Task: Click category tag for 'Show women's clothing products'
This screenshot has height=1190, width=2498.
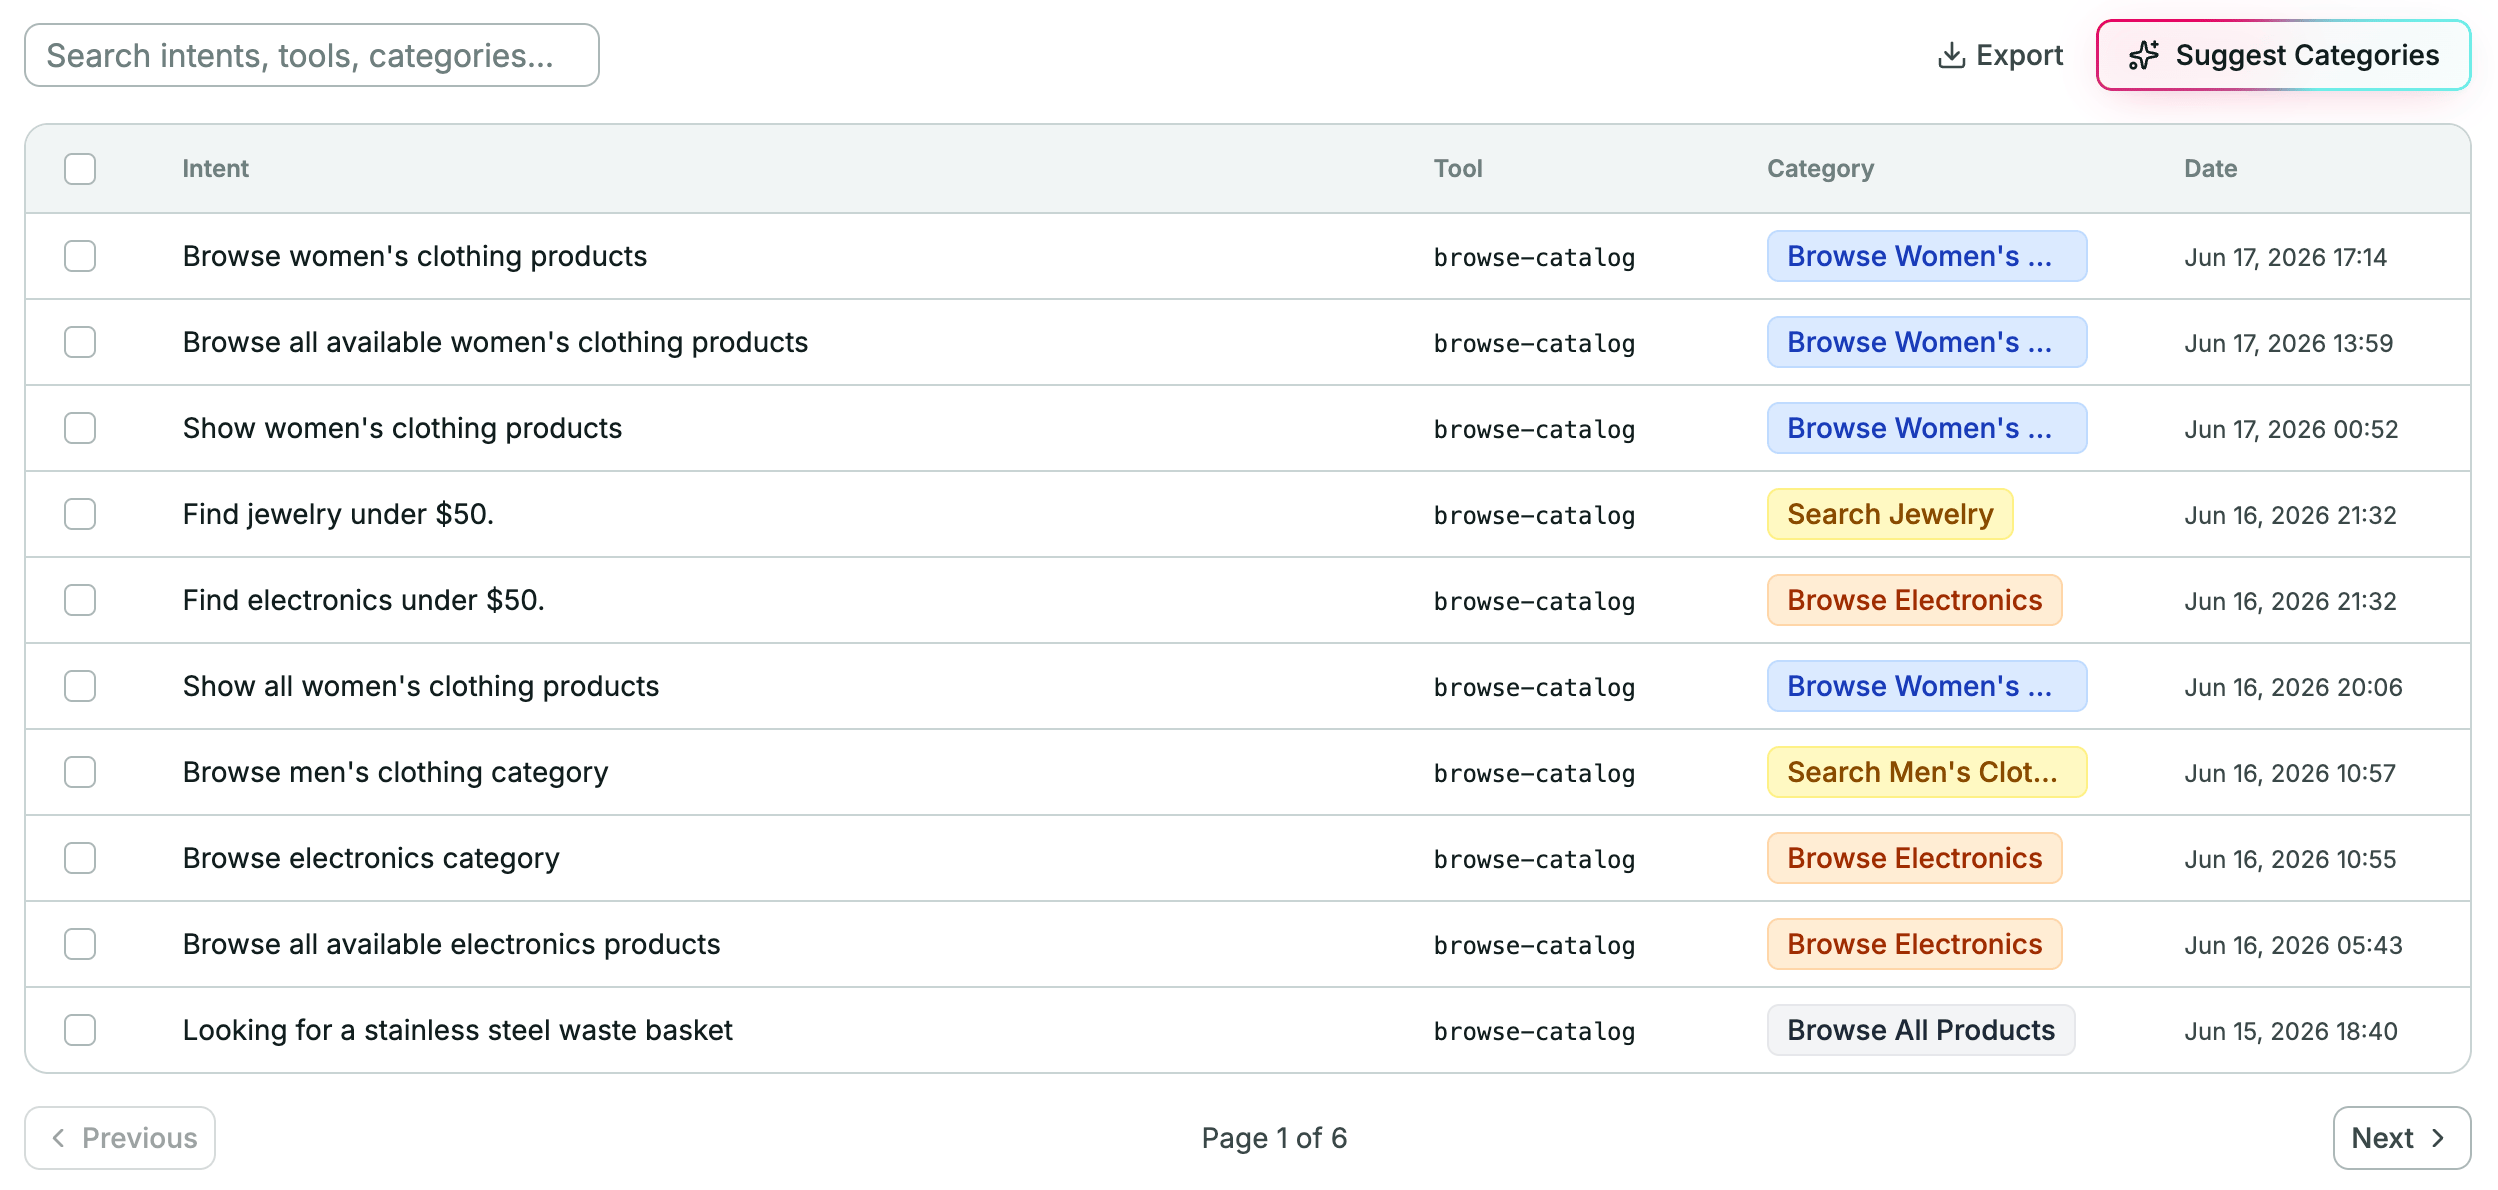Action: [1927, 428]
